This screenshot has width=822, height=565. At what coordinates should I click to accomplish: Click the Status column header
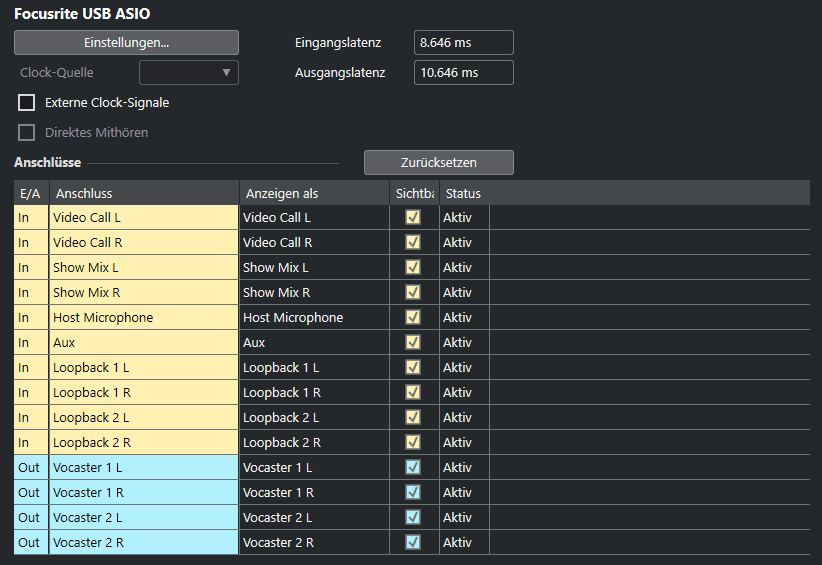tap(624, 193)
